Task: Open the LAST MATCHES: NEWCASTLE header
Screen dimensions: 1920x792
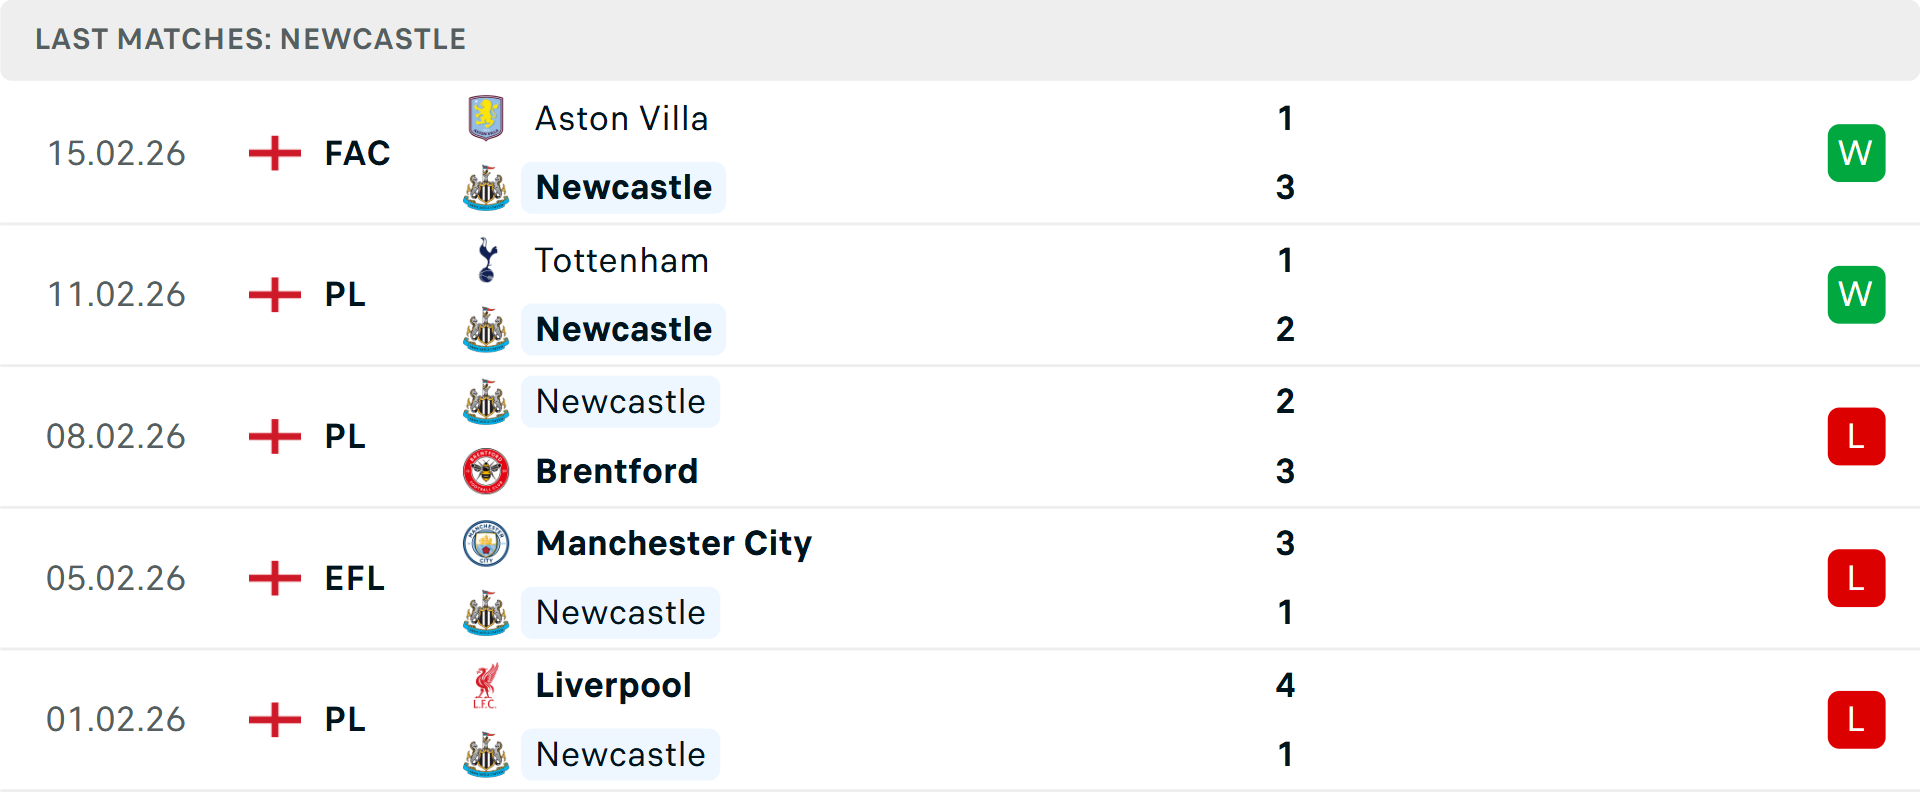Action: (250, 39)
